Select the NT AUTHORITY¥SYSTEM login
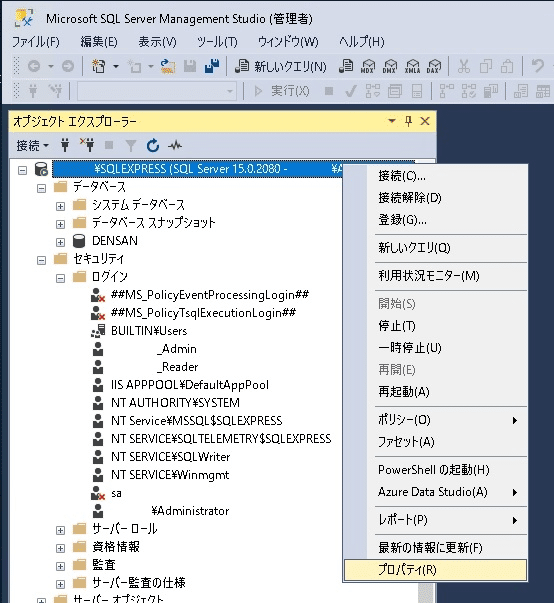The width and height of the screenshot is (554, 603). pos(175,403)
